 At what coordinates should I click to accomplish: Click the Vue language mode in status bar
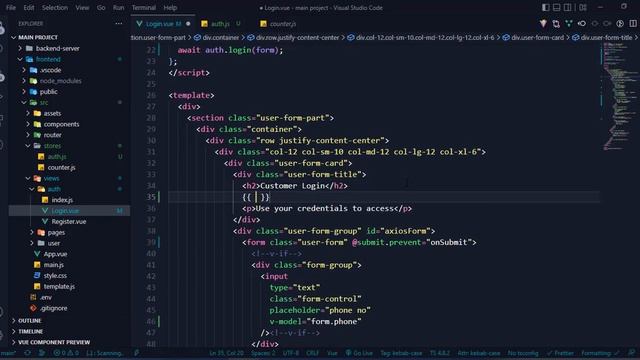pyautogui.click(x=332, y=353)
